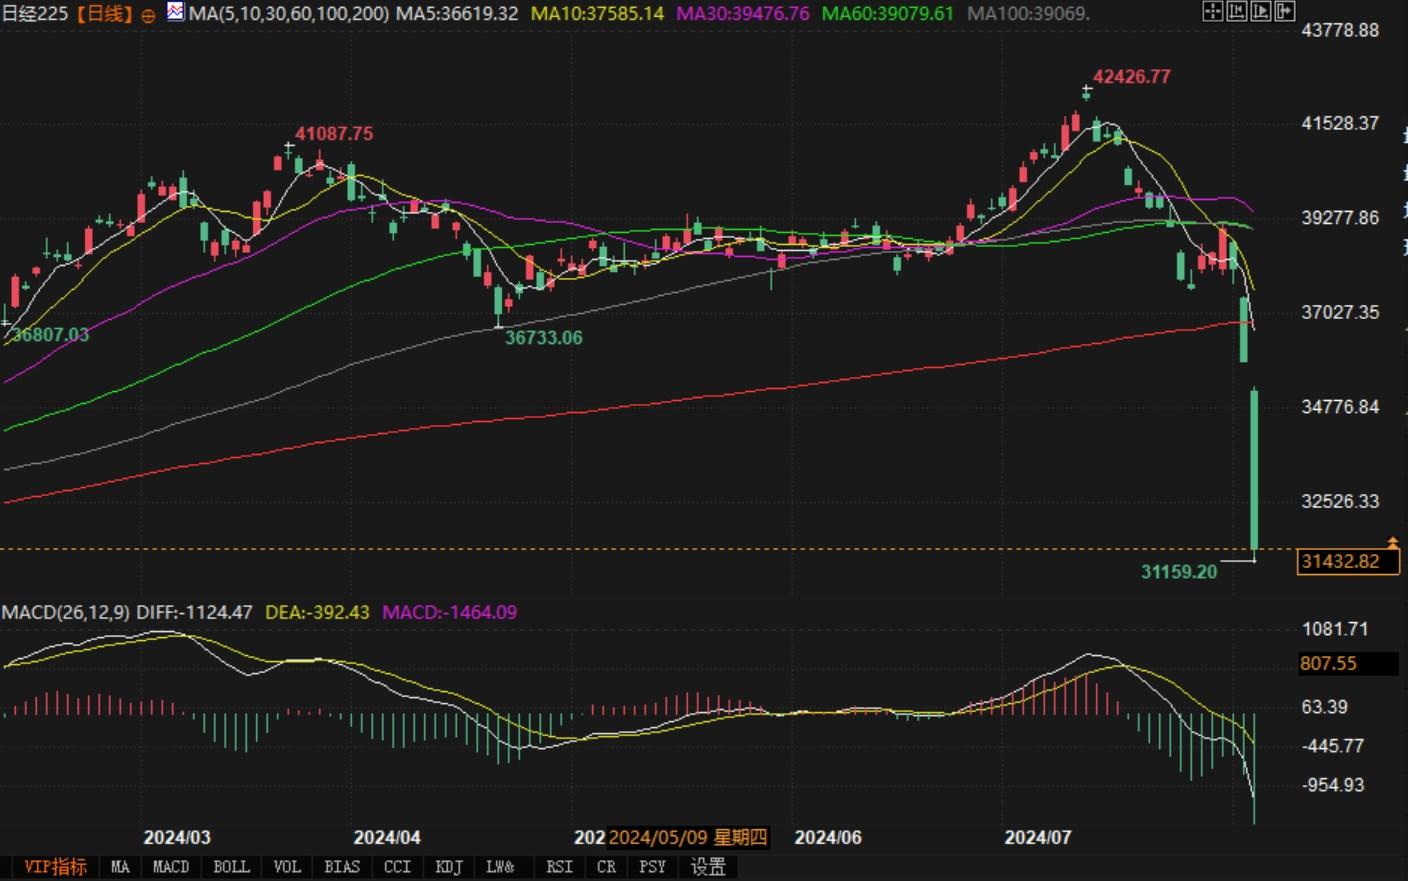The height and width of the screenshot is (881, 1408).
Task: Click the exit-arrow icon in top toolbar
Action: pos(1285,12)
